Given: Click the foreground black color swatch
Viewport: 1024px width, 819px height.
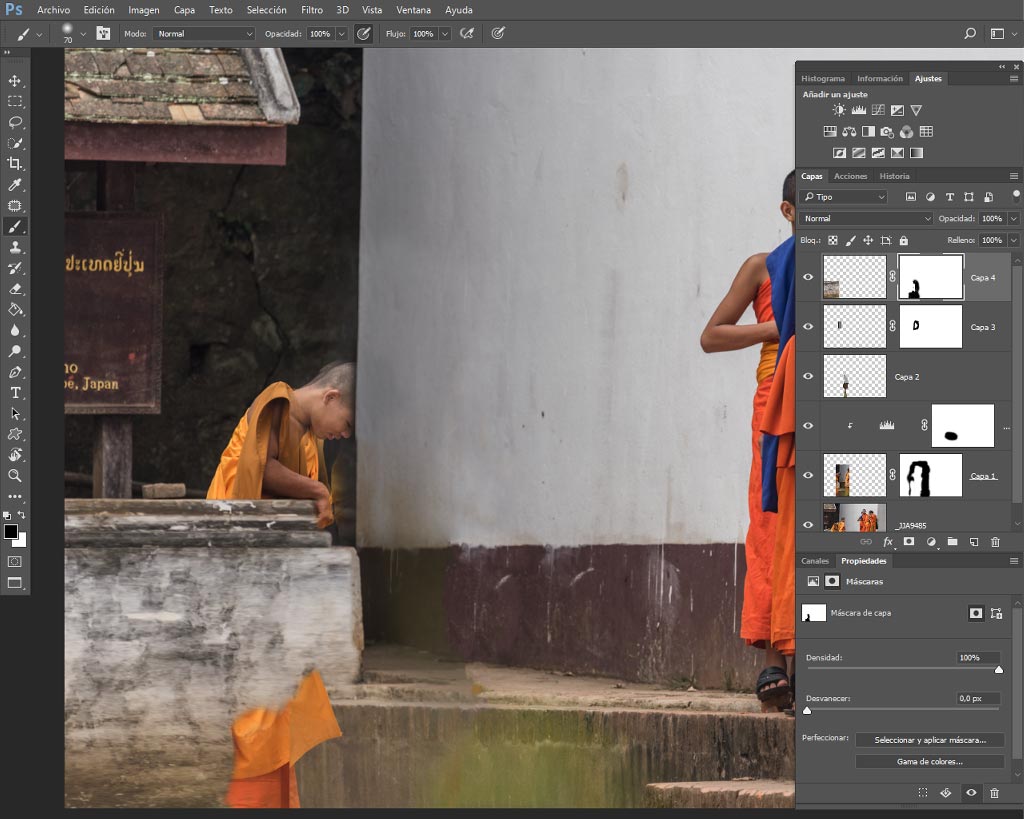Looking at the screenshot, I should (10, 532).
